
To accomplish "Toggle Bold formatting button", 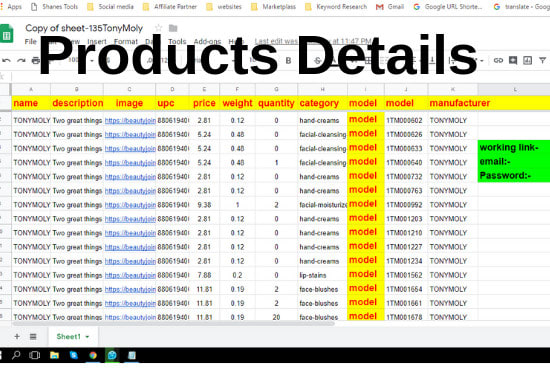I will 288,60.
